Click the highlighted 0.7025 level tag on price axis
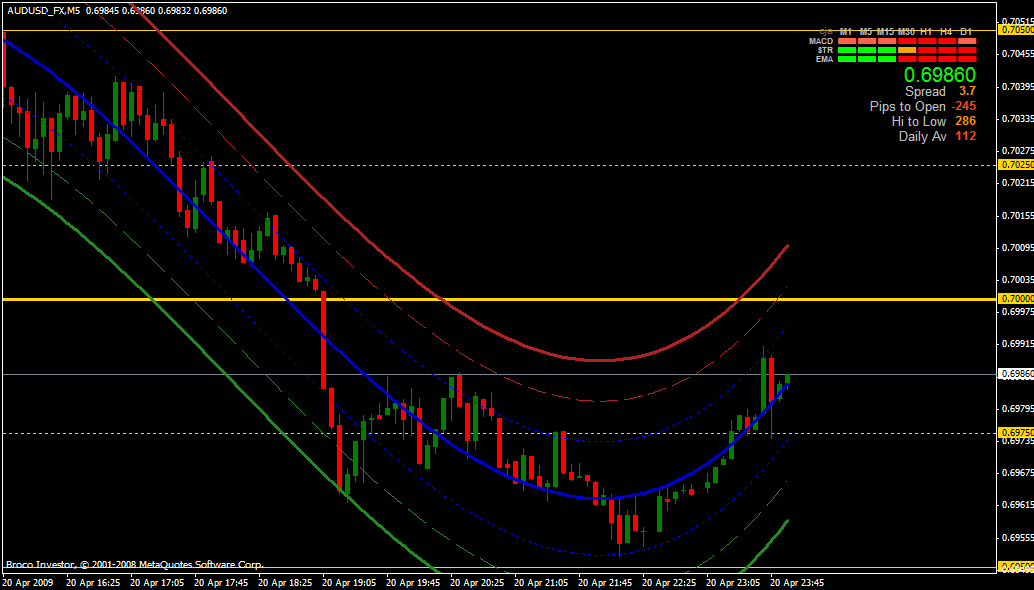Screen dimensions: 1034x590 tap(1017, 165)
